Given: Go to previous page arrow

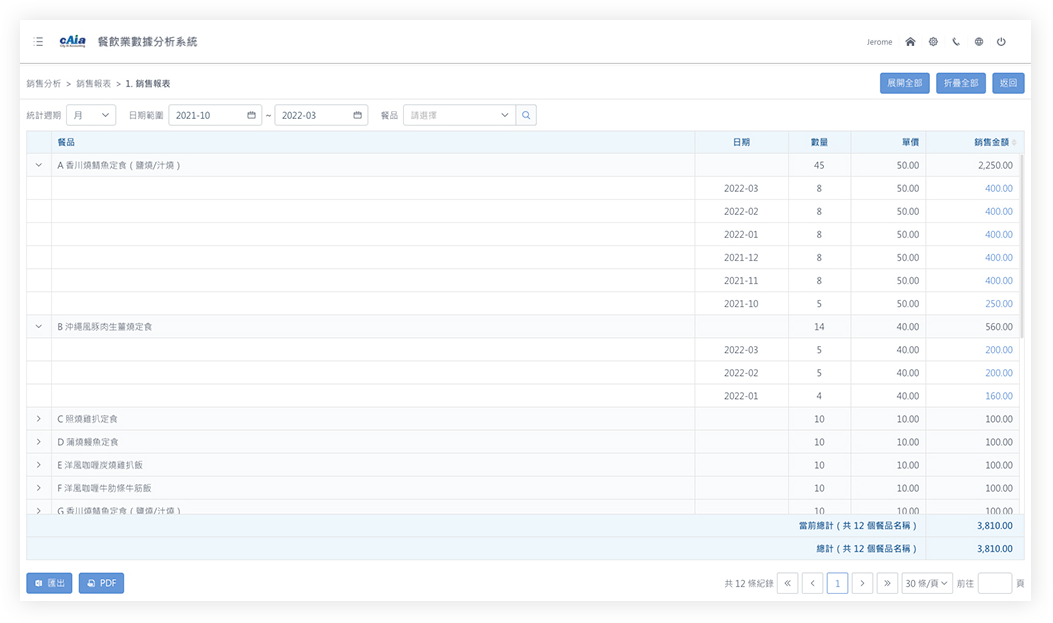Looking at the screenshot, I should 813,583.
